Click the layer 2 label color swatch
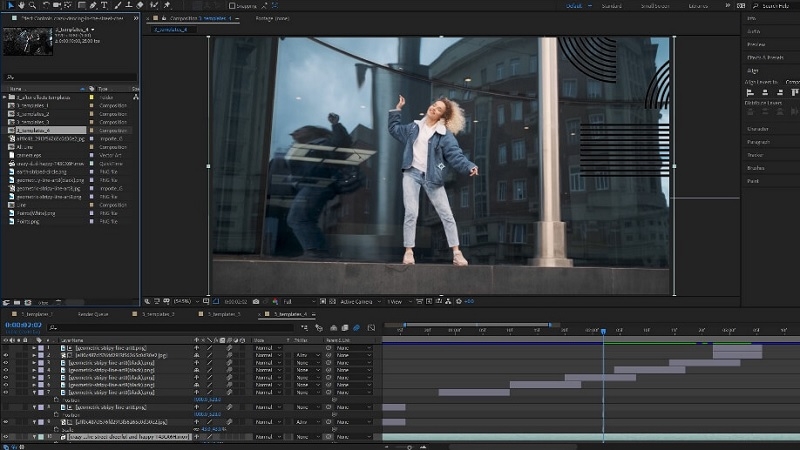This screenshot has width=800, height=450. tap(41, 355)
